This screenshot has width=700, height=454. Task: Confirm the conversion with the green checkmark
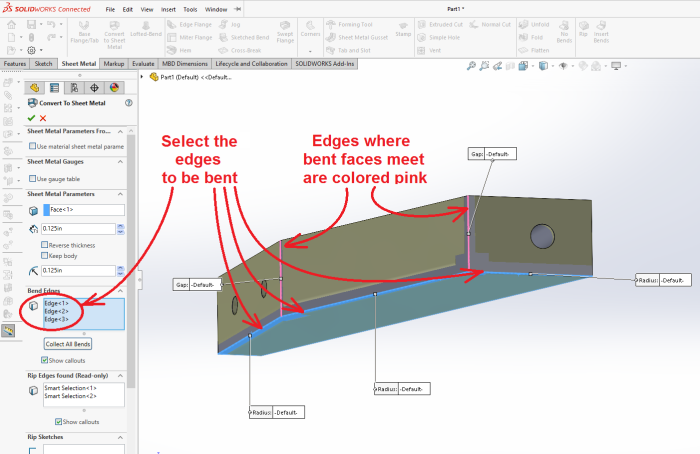click(31, 118)
